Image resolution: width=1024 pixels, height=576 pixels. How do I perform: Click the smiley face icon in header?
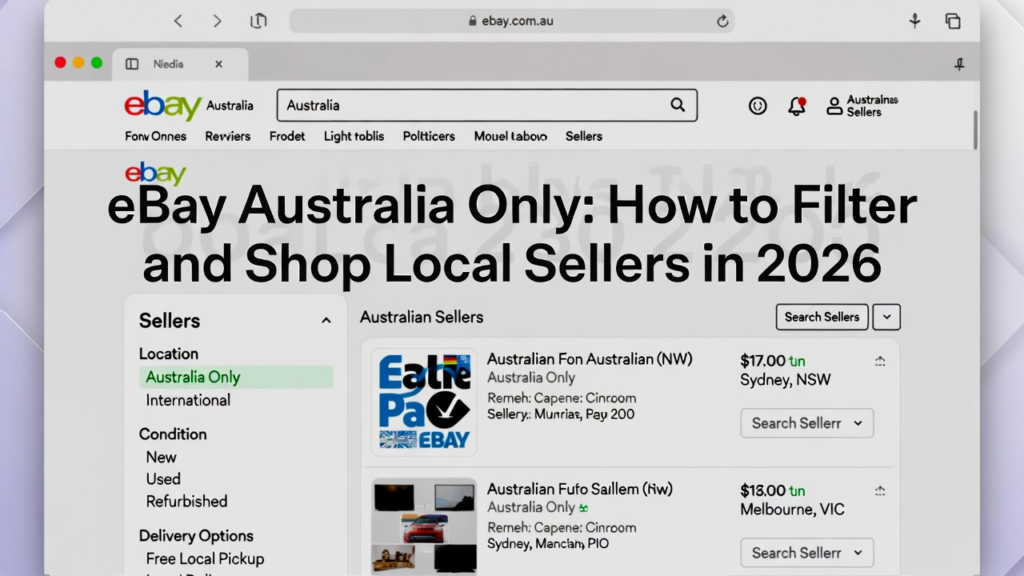click(758, 105)
